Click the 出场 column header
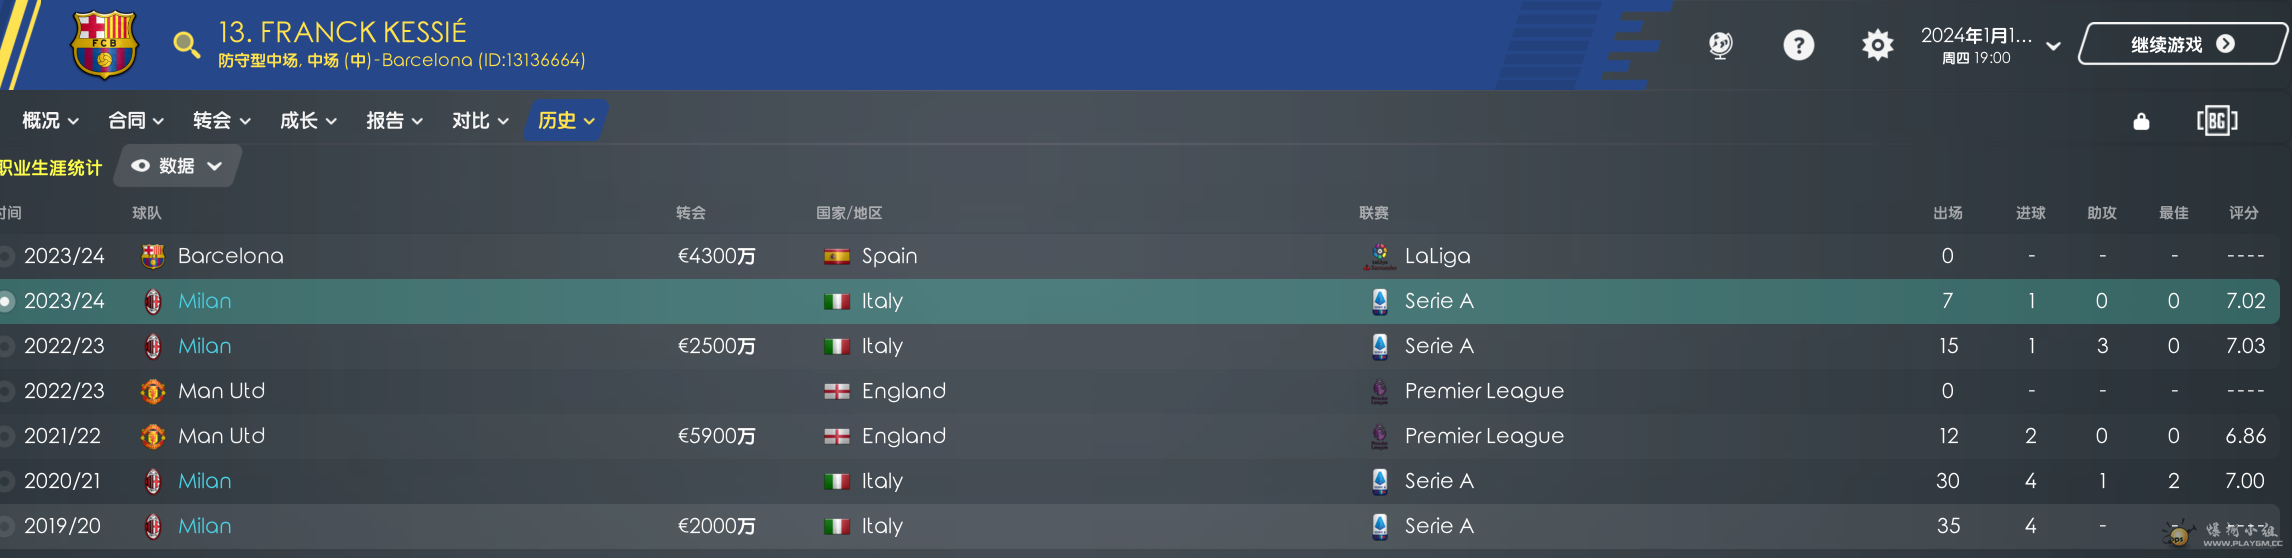 pyautogui.click(x=1947, y=213)
